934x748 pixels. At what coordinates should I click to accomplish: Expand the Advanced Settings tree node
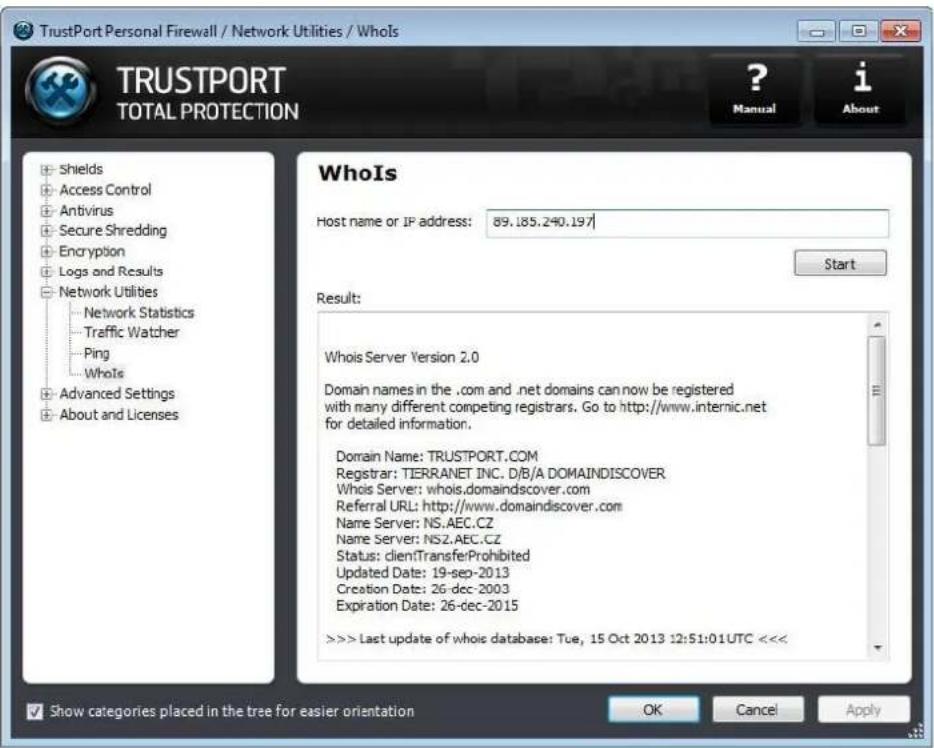pyautogui.click(x=46, y=394)
